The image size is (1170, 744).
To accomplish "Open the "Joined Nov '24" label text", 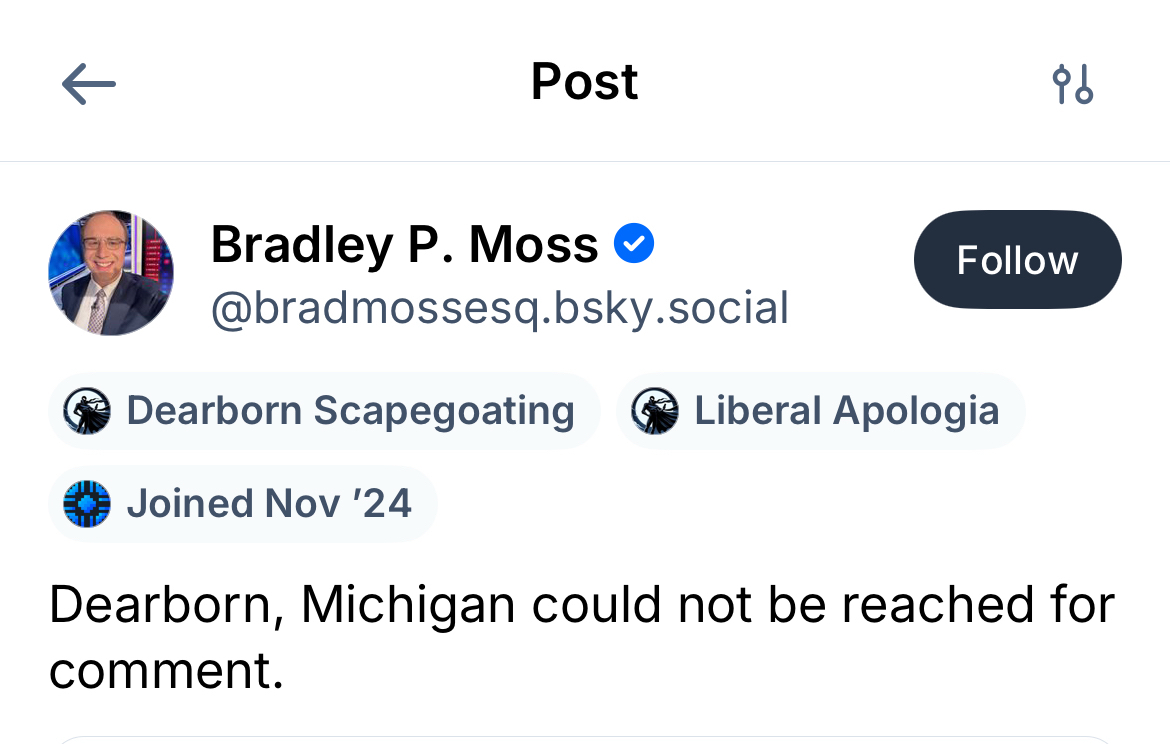I will pyautogui.click(x=269, y=503).
